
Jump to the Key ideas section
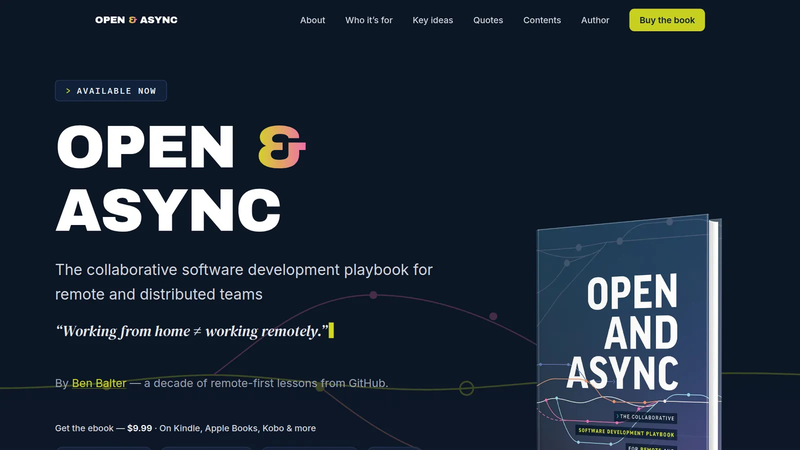[x=433, y=20]
